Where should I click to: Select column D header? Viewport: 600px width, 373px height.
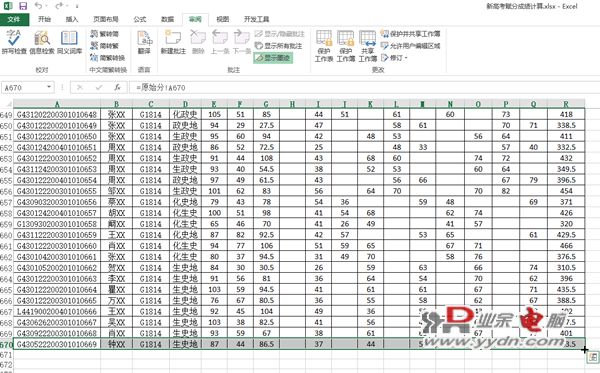pyautogui.click(x=185, y=104)
